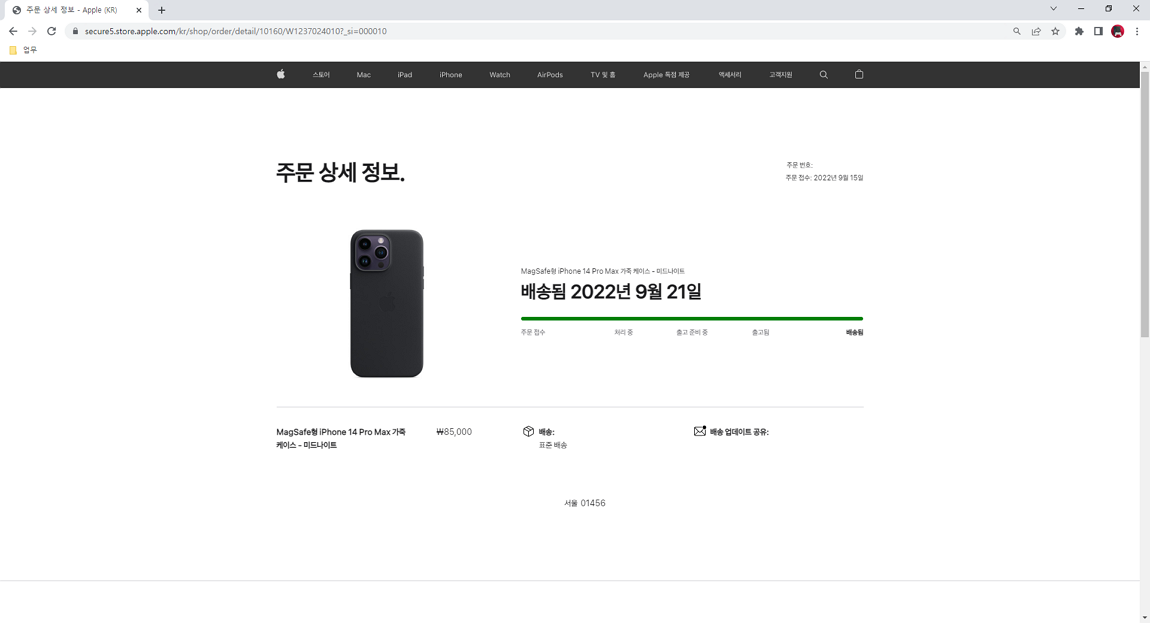Click the 출고 준비 중 step label
The width and height of the screenshot is (1150, 623).
tap(692, 332)
